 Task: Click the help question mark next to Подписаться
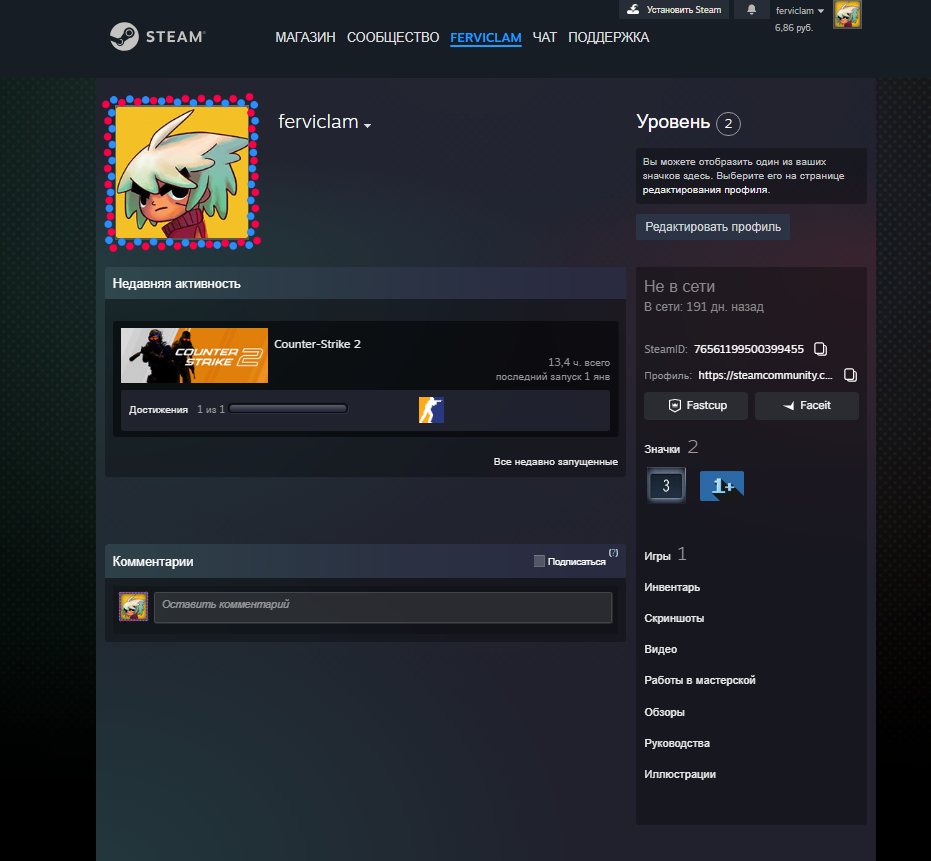pos(613,553)
